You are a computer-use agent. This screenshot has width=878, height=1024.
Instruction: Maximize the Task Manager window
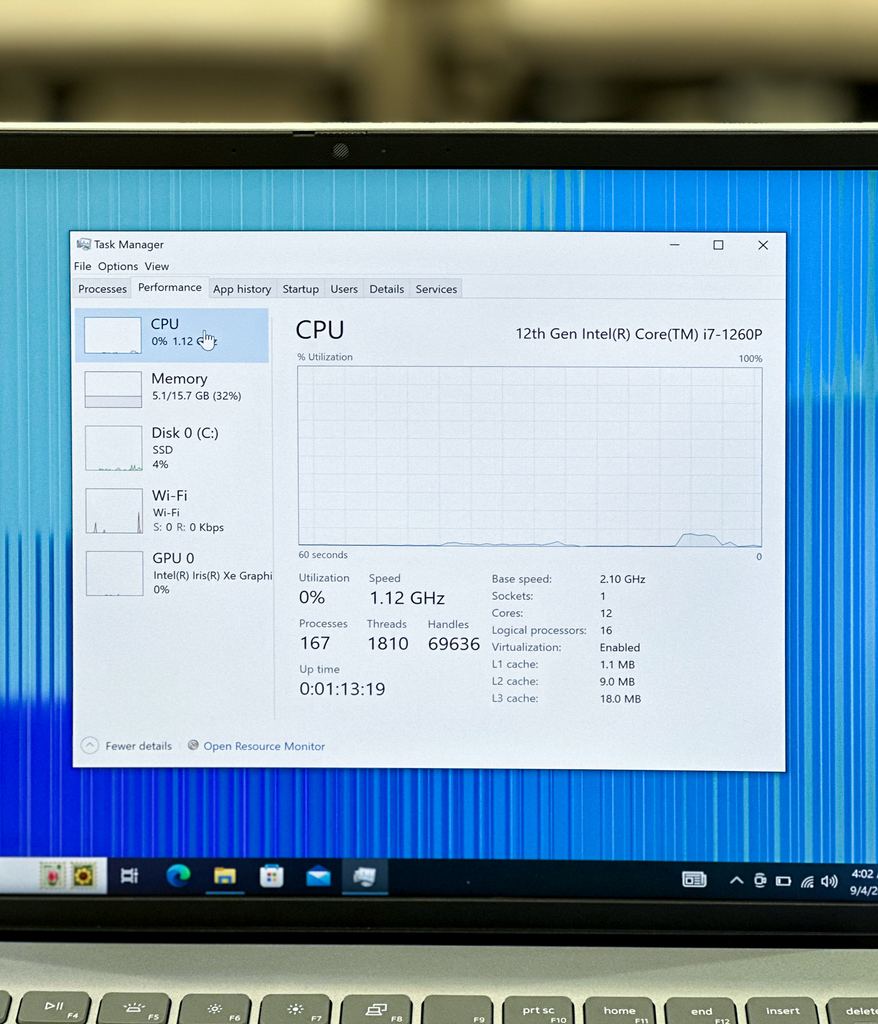tap(718, 245)
